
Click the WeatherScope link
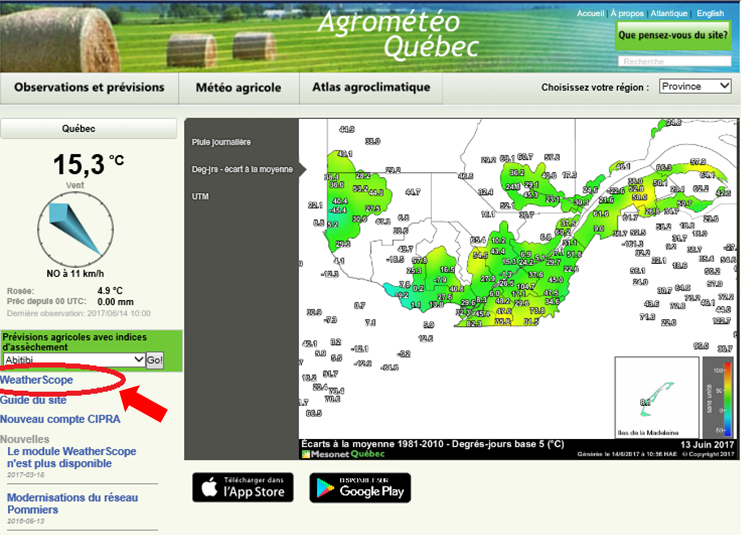[x=37, y=381]
